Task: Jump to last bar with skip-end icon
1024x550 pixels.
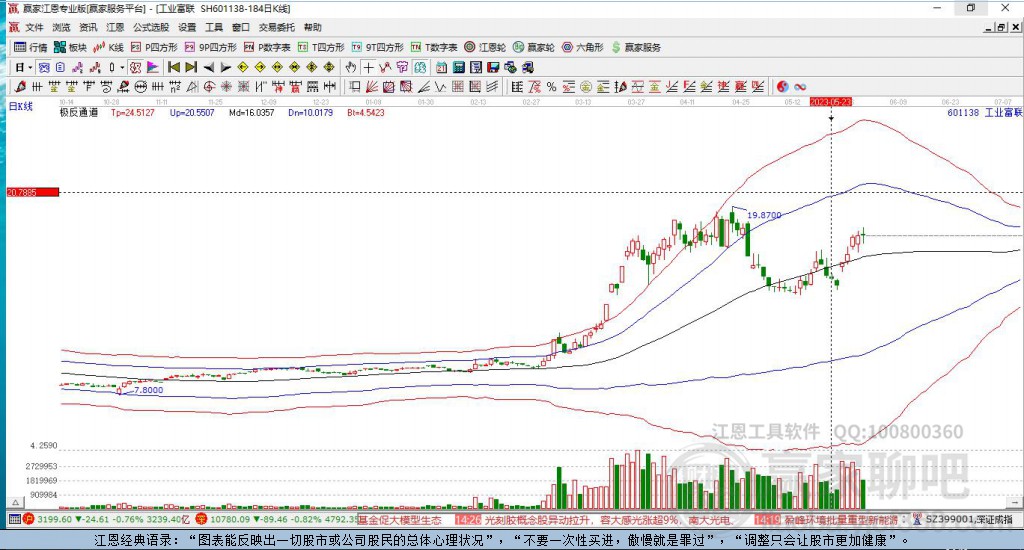Action: point(191,67)
